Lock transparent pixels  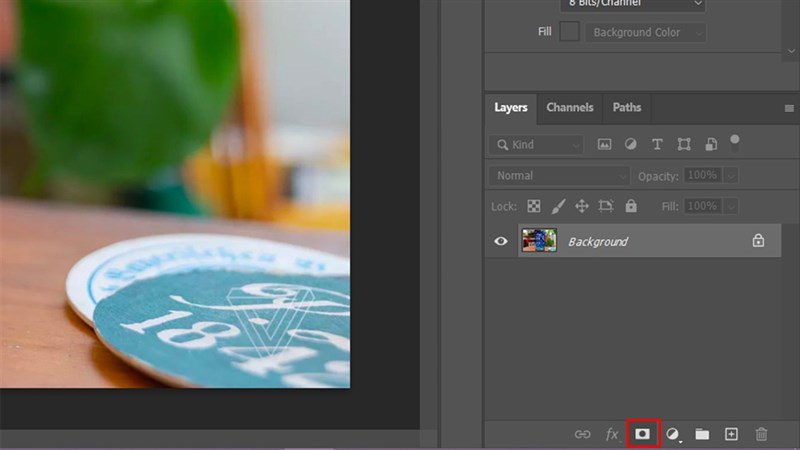coord(534,206)
